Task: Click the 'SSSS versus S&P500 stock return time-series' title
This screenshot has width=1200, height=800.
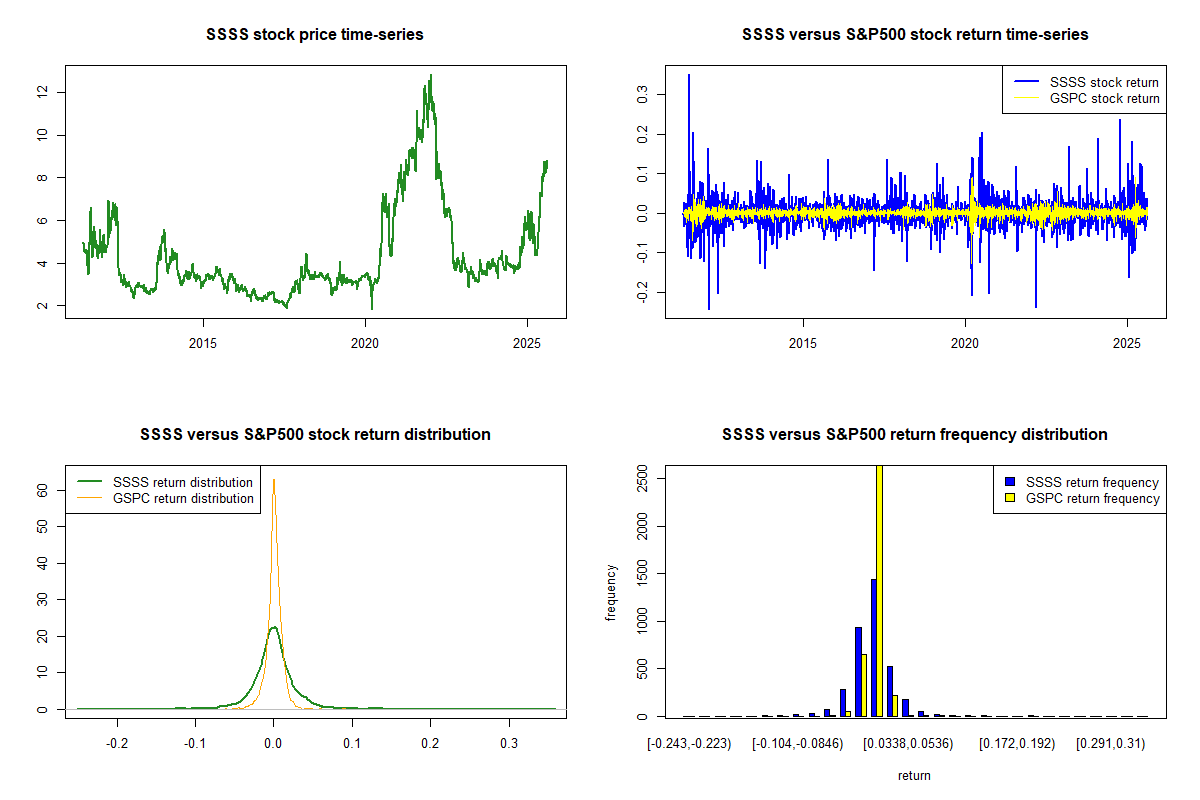Action: (x=915, y=35)
